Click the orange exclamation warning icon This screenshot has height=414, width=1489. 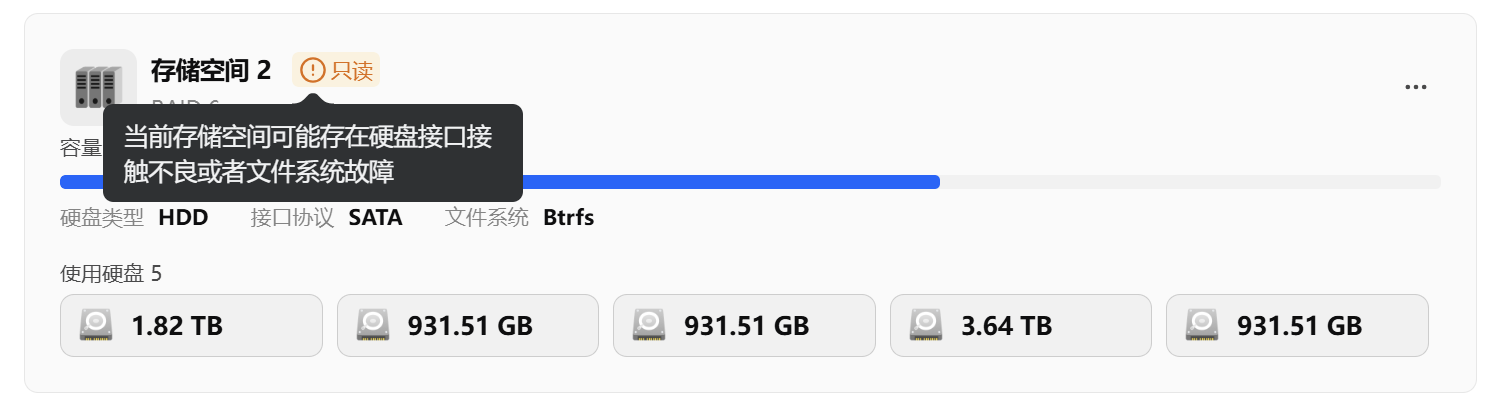(x=313, y=70)
